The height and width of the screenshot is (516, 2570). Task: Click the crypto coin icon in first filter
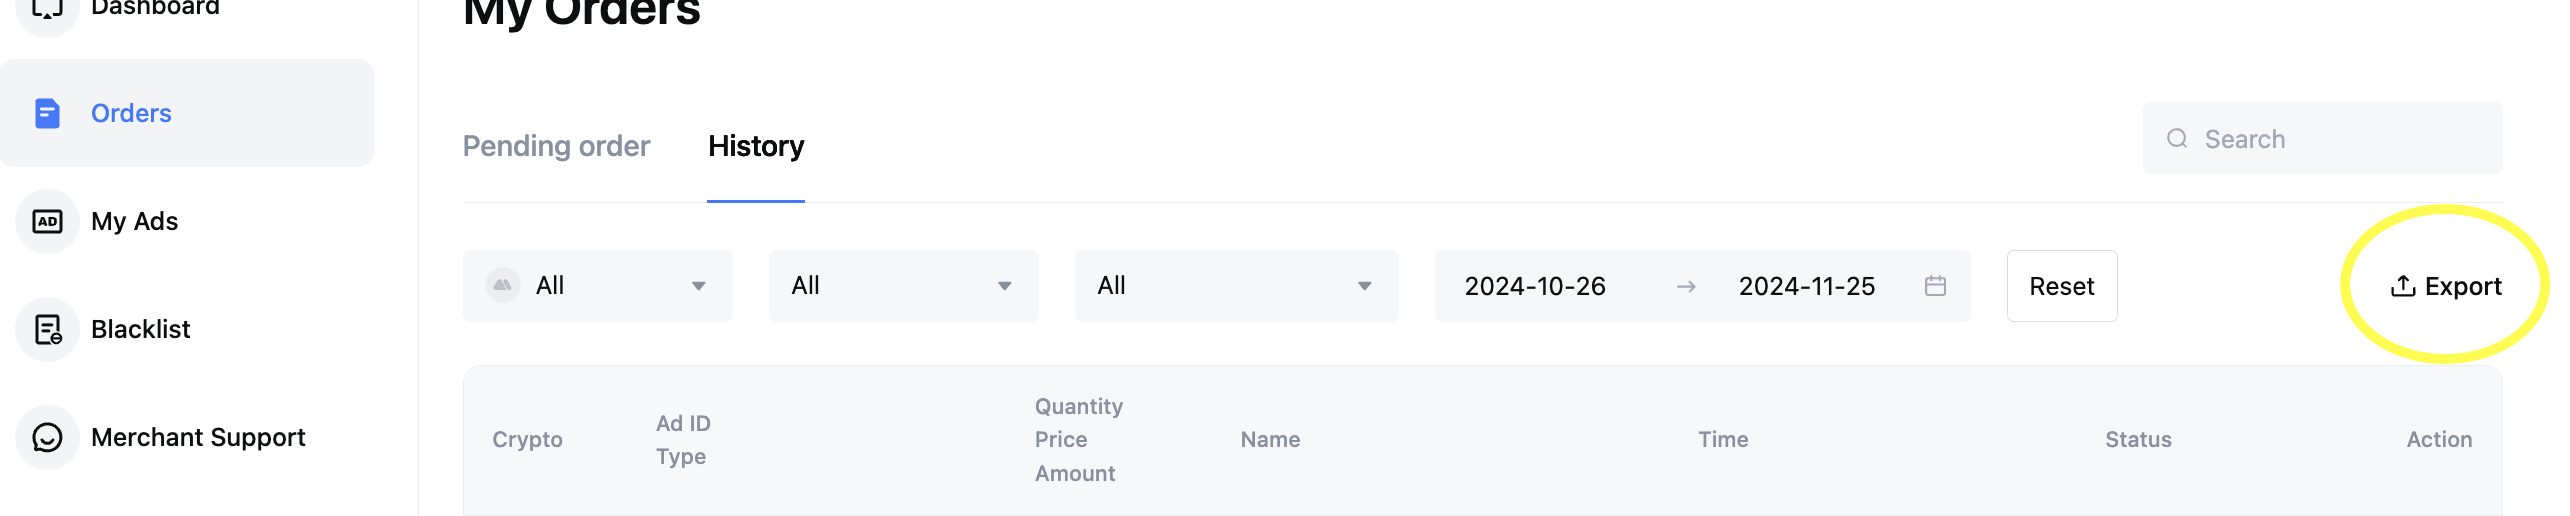503,286
